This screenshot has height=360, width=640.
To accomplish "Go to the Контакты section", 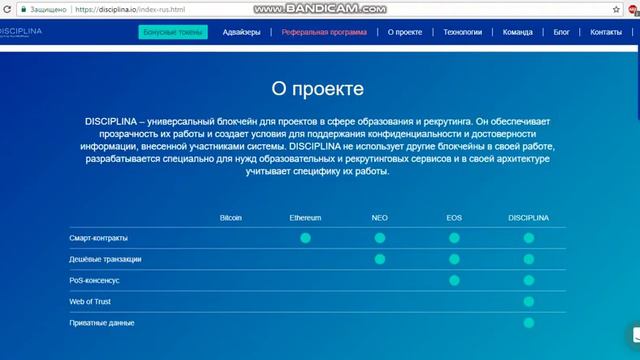I will click(x=606, y=32).
